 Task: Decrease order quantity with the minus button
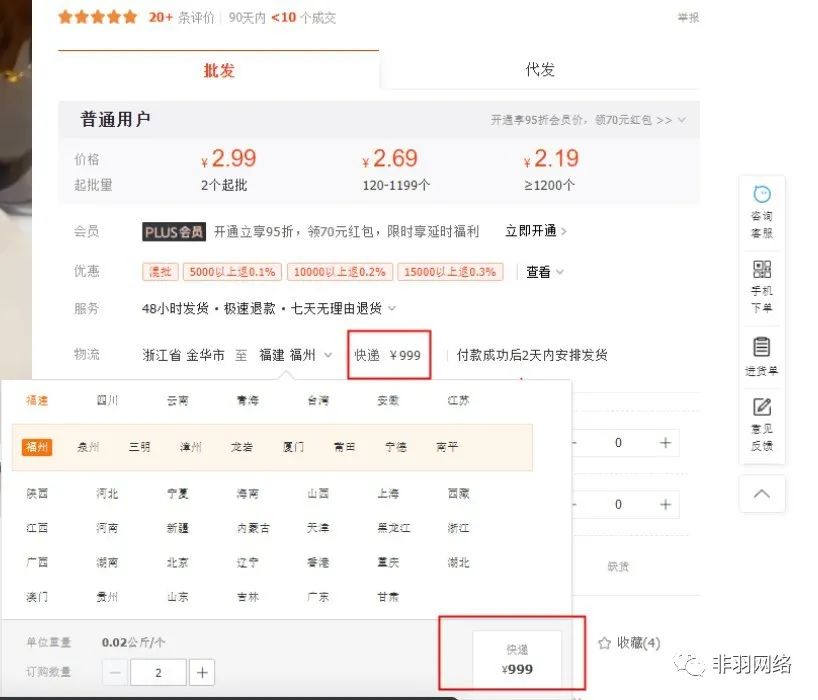[x=114, y=672]
